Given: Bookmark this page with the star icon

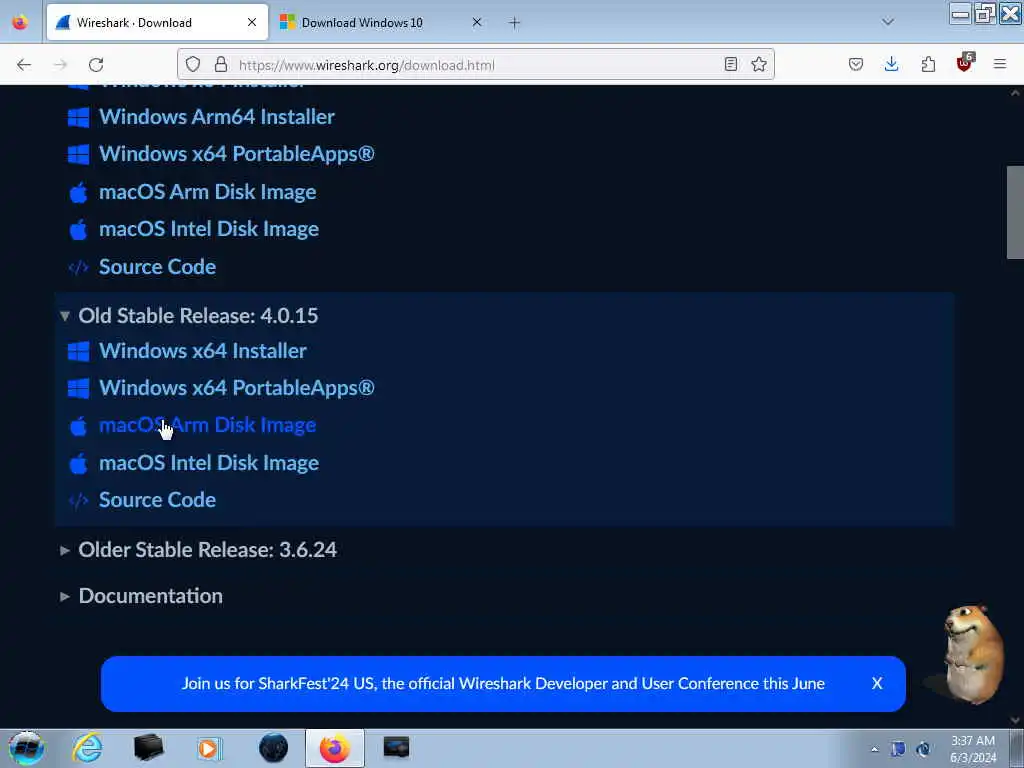Looking at the screenshot, I should tap(758, 64).
